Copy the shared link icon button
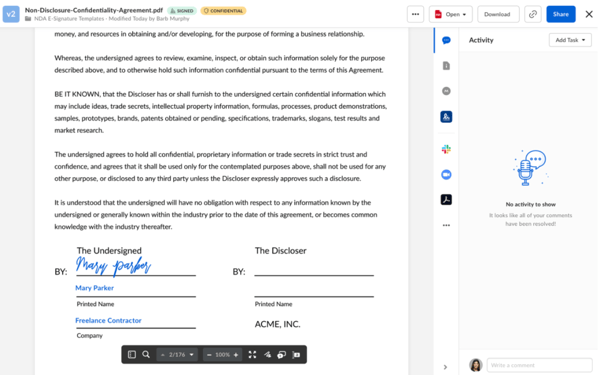Viewport: 600px width, 375px height. tap(533, 14)
